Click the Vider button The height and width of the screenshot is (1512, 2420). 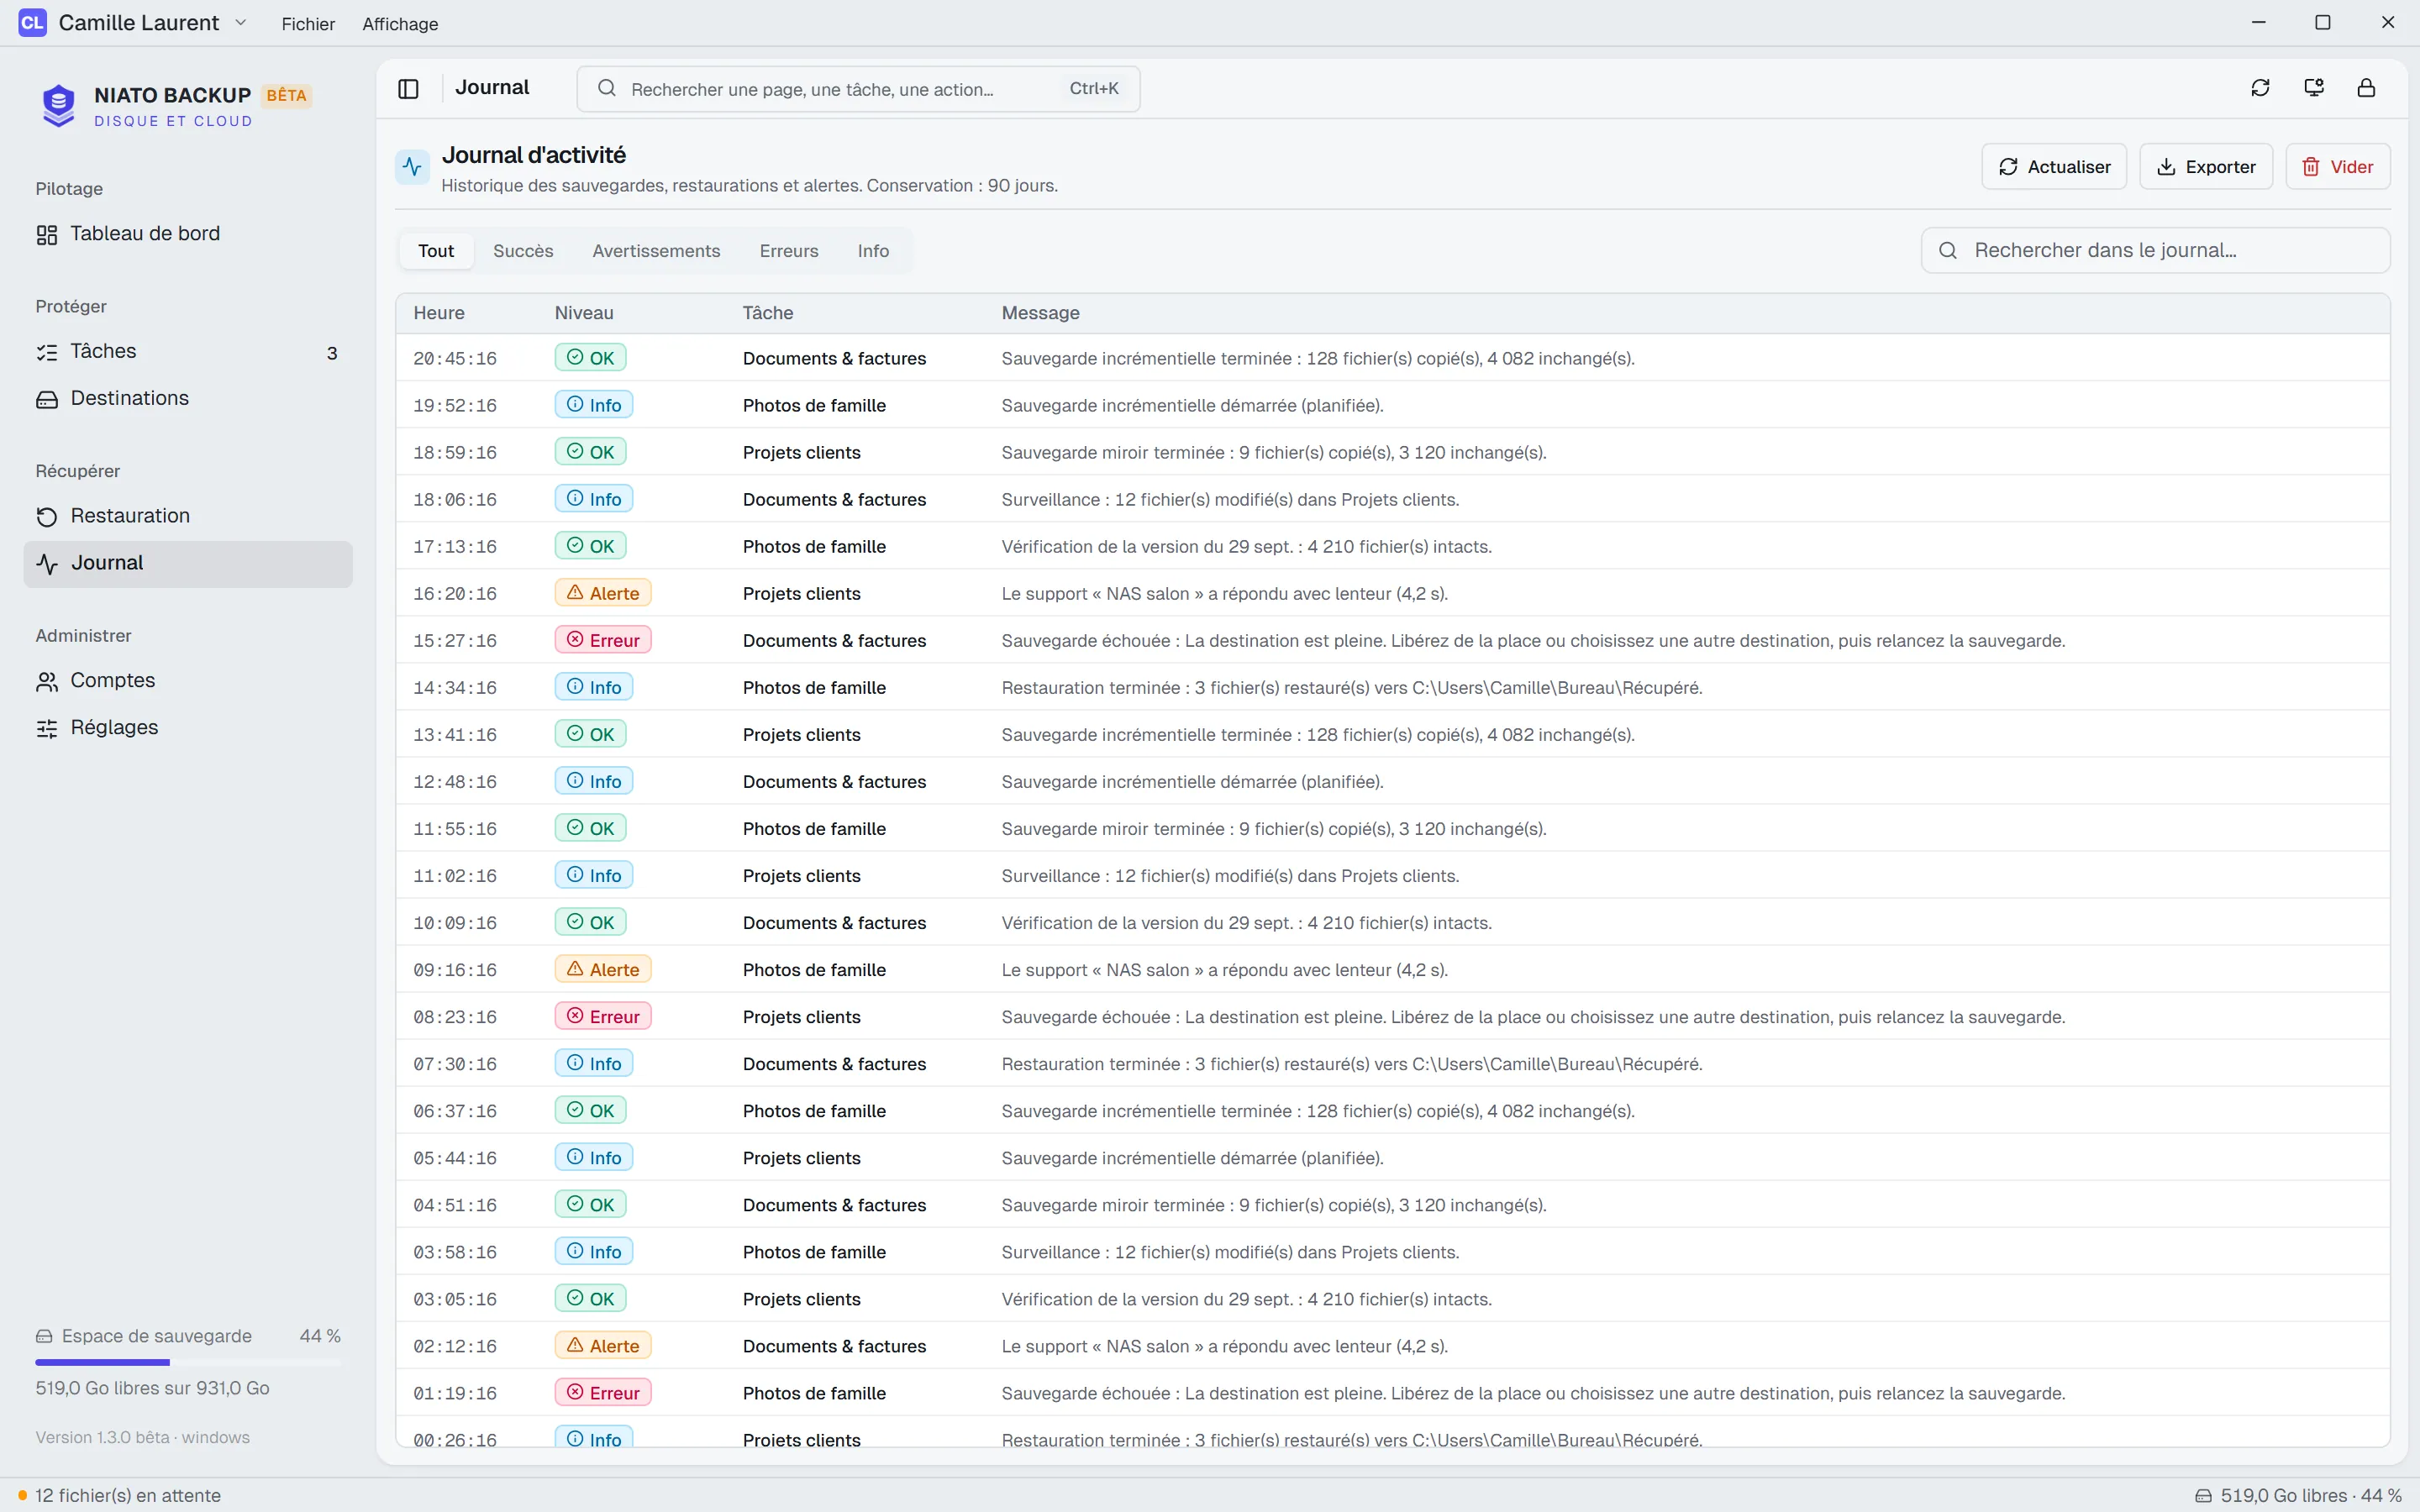pos(2338,167)
